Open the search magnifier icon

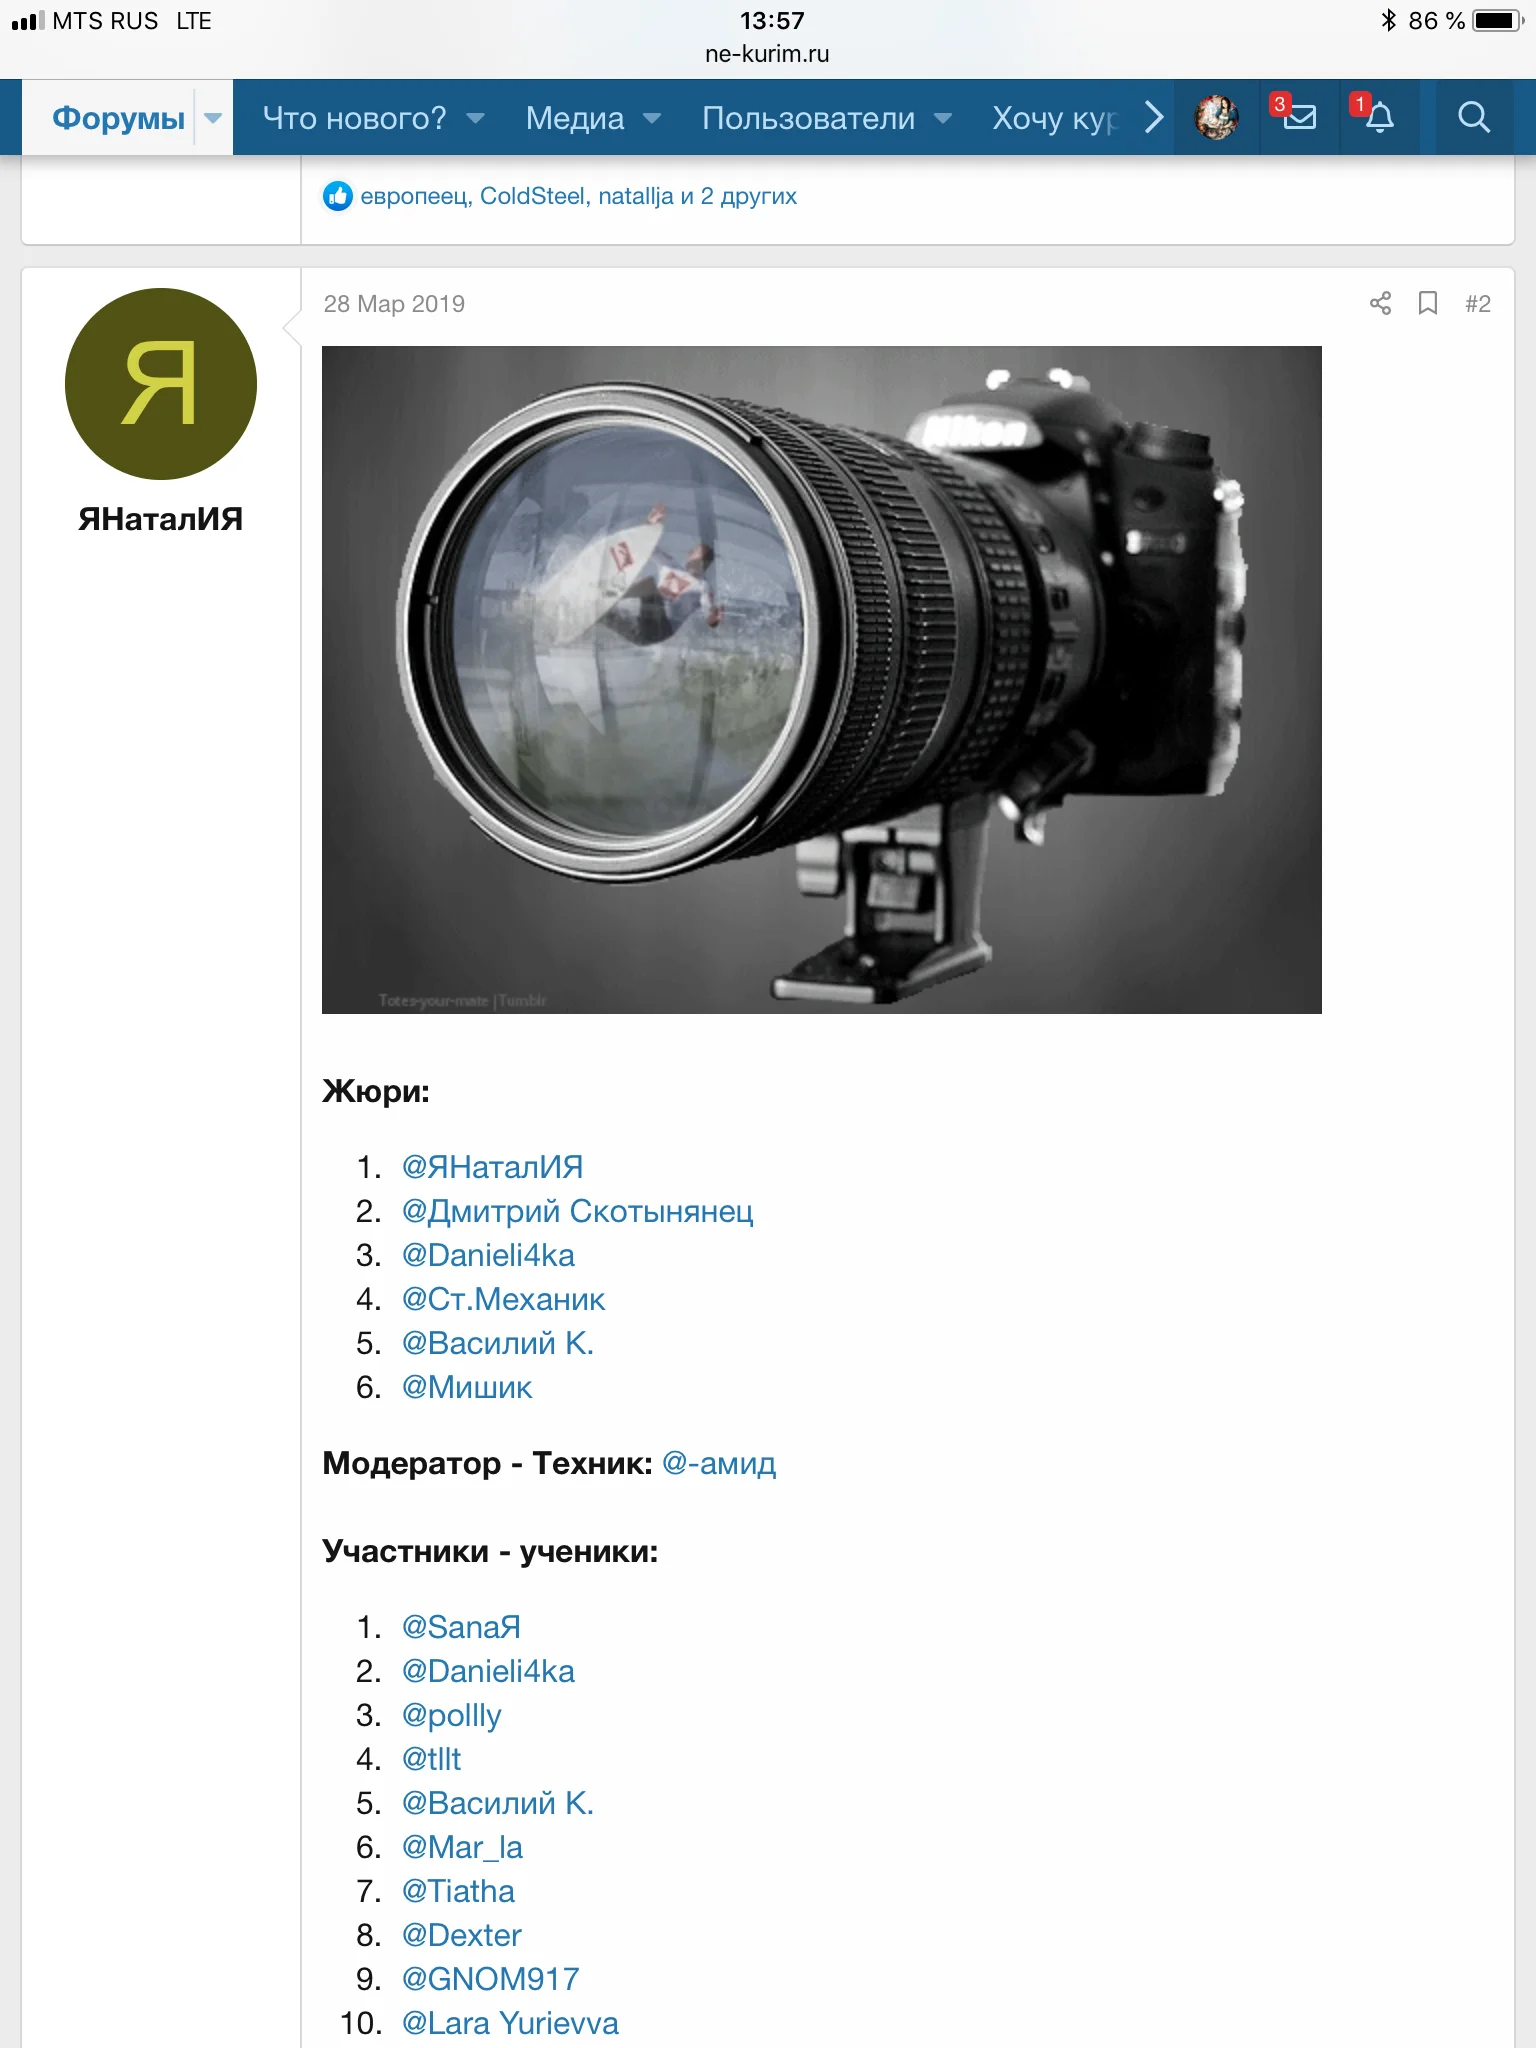coord(1473,118)
